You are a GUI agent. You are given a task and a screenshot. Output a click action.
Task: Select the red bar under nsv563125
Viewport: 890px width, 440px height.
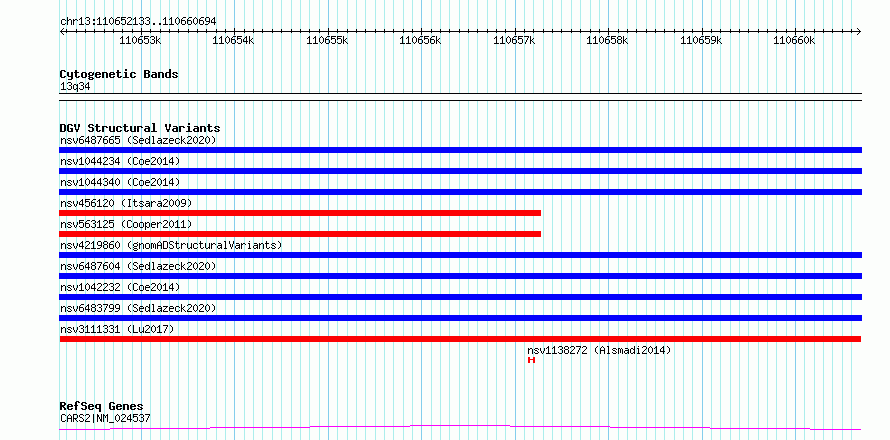(x=300, y=234)
